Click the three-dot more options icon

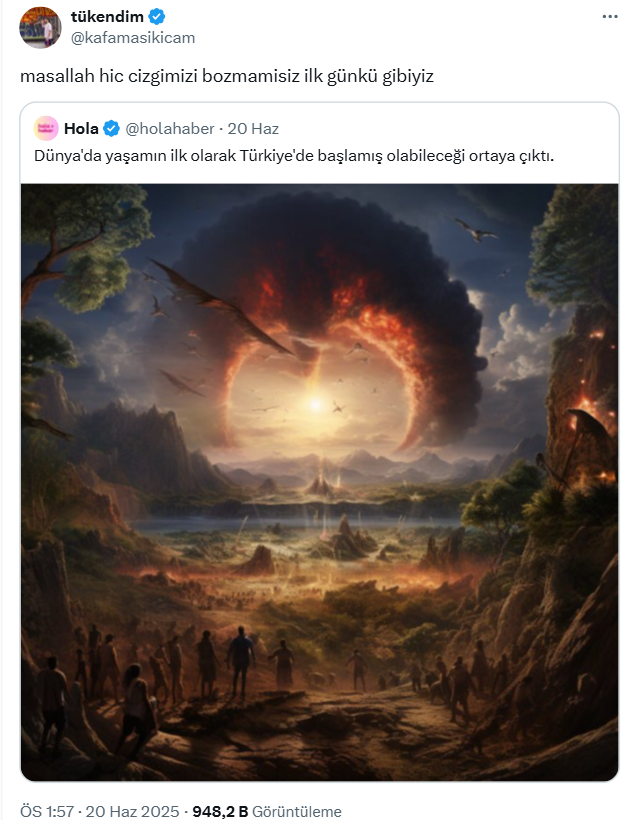(610, 17)
